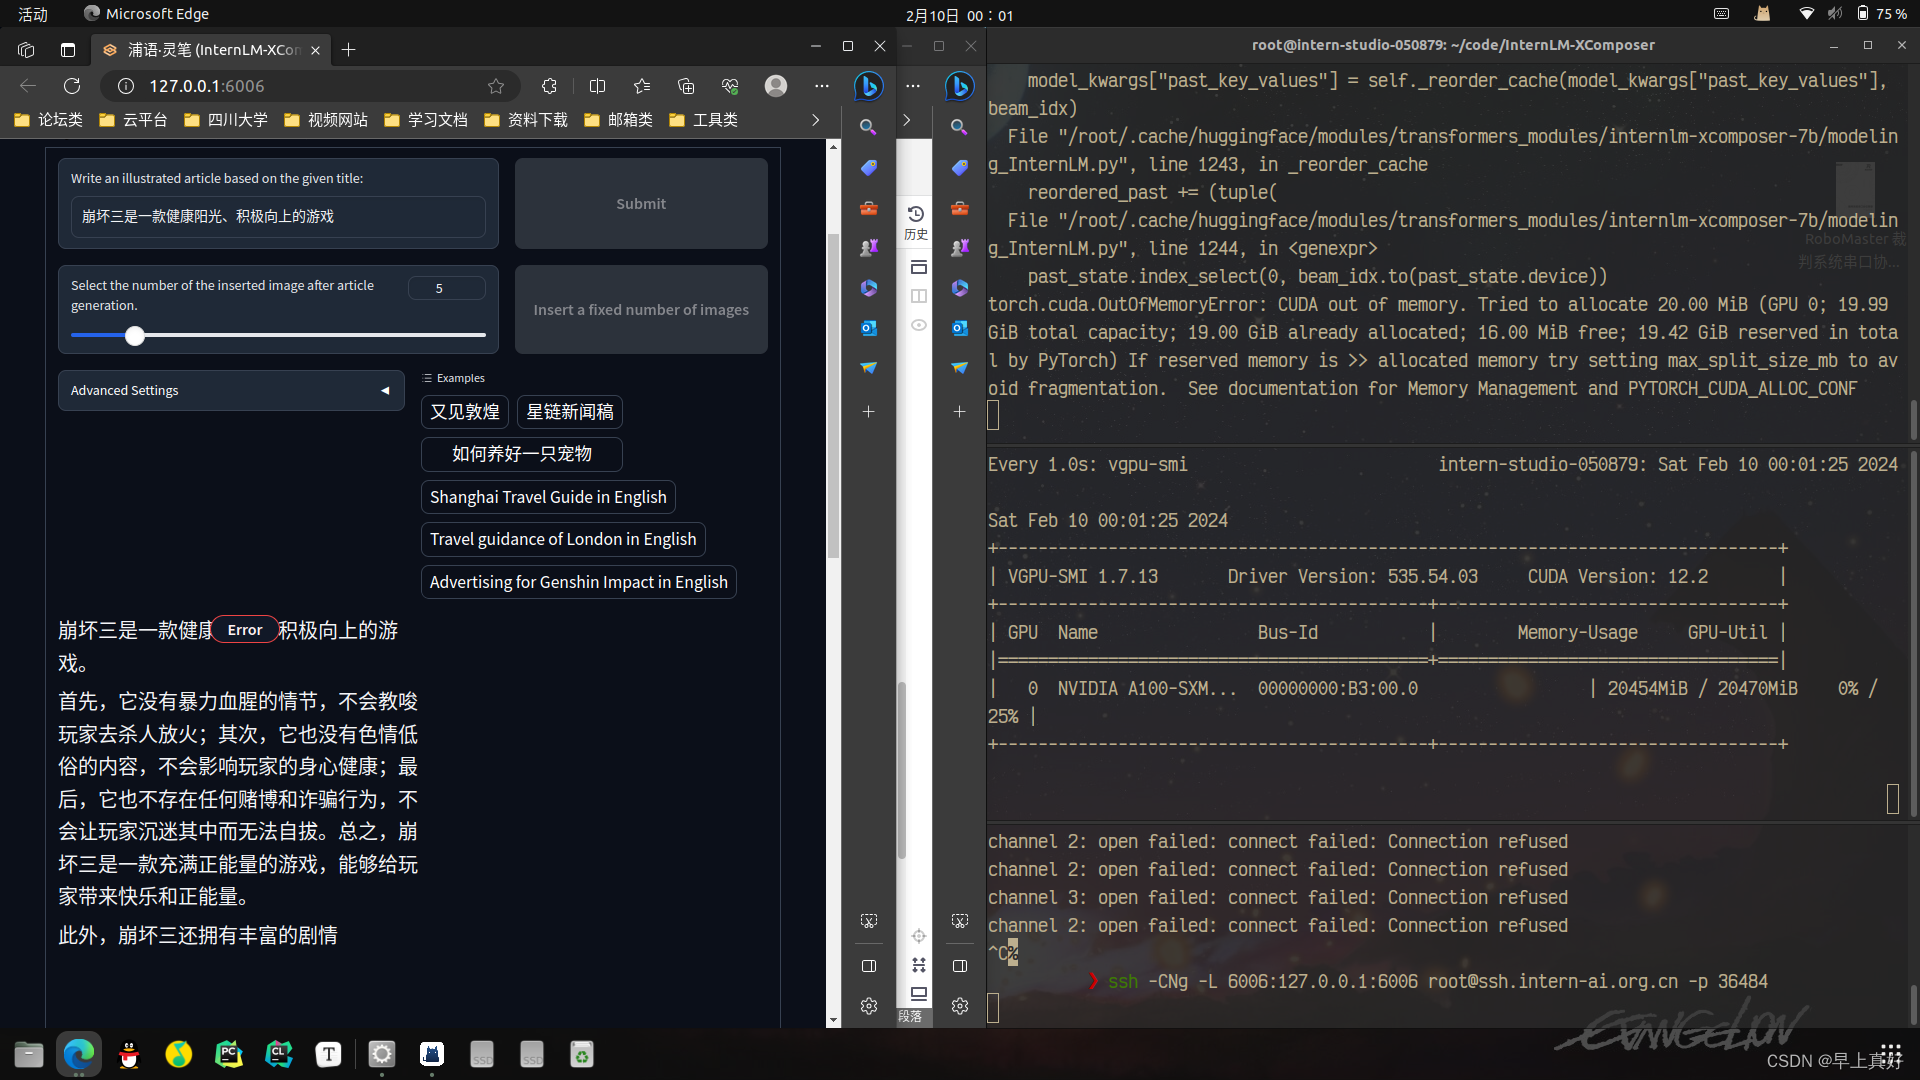Open the 活动 activities menu
Screen dimensions: 1920x1080
pyautogui.click(x=32, y=14)
